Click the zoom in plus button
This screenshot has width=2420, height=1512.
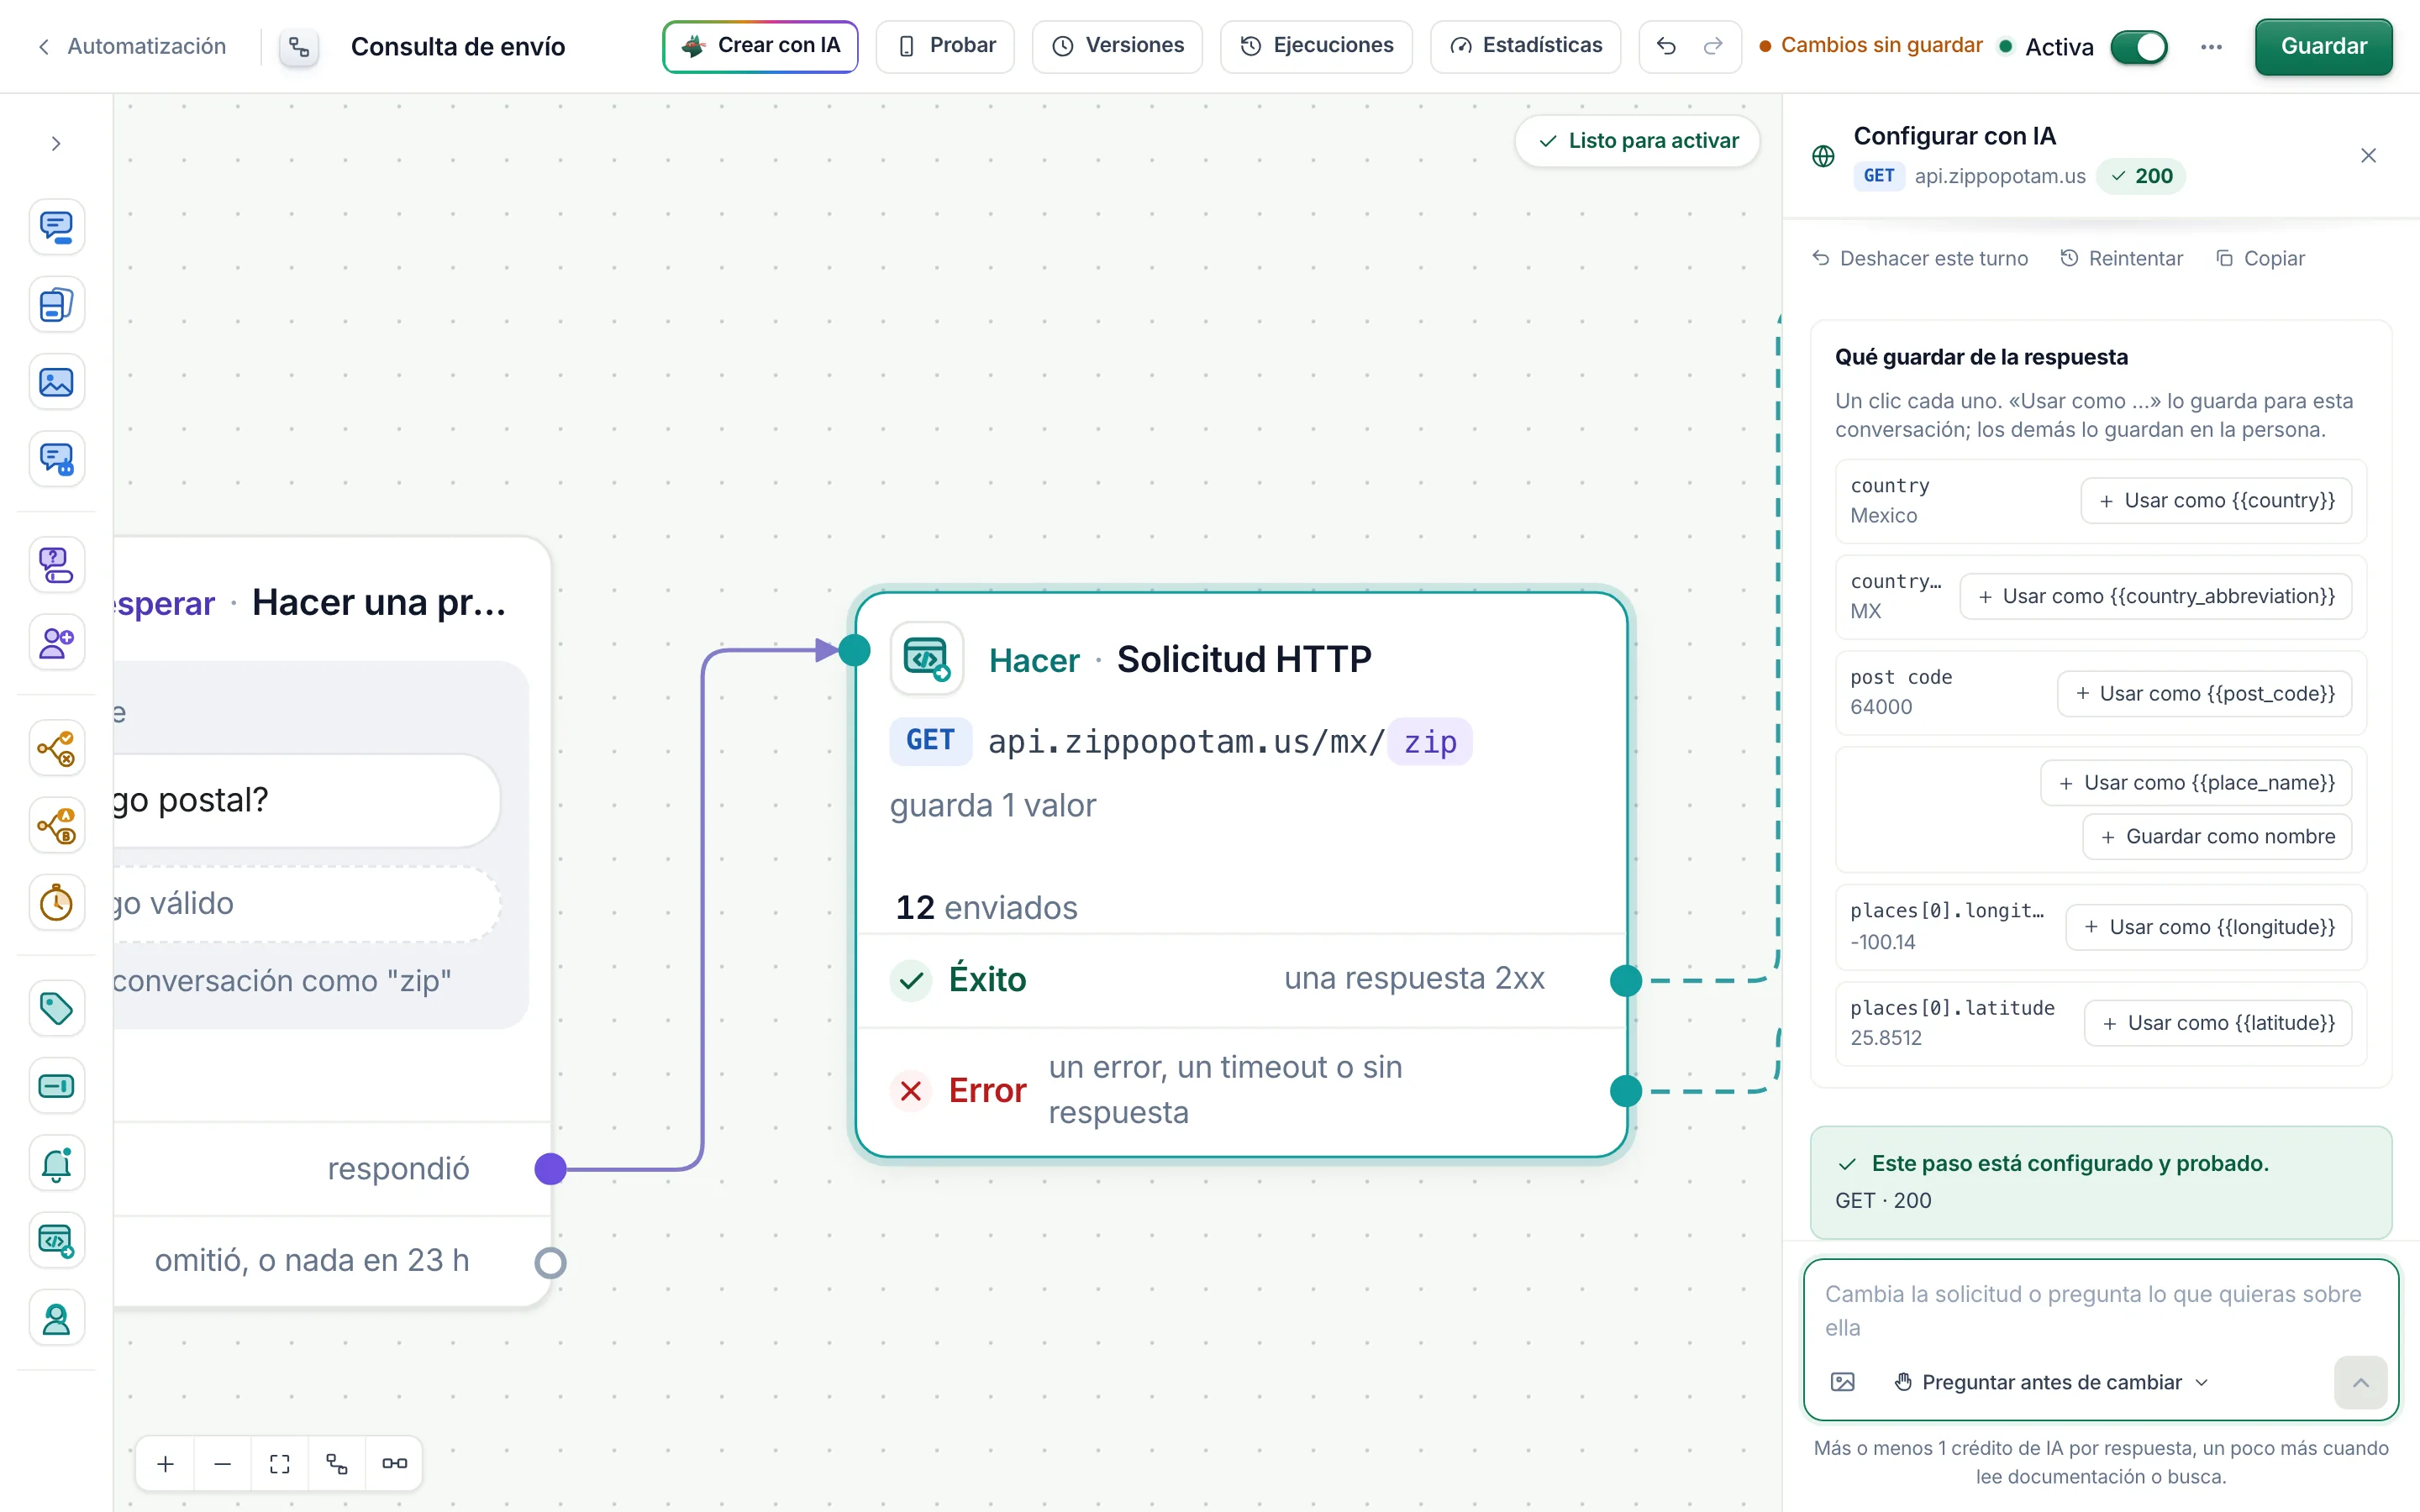pos(166,1464)
